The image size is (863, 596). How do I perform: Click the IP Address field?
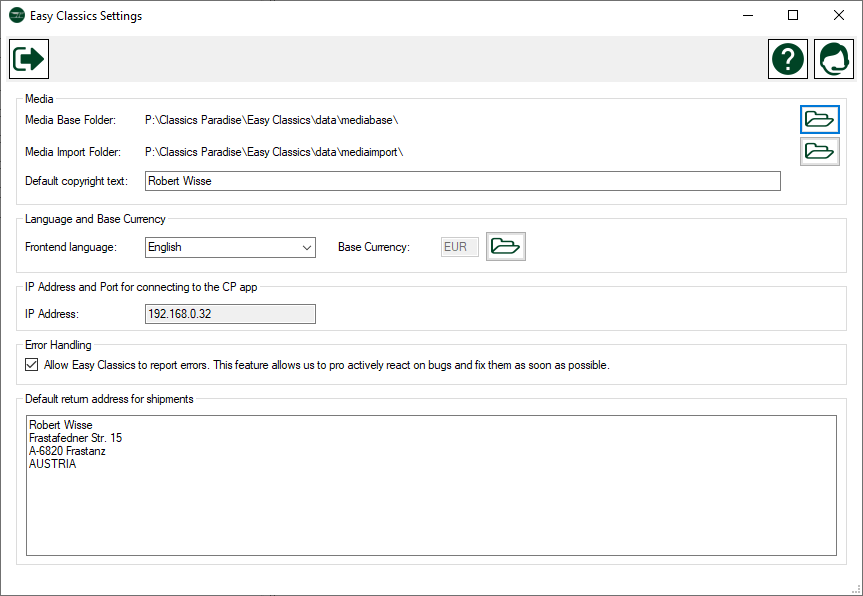(230, 314)
